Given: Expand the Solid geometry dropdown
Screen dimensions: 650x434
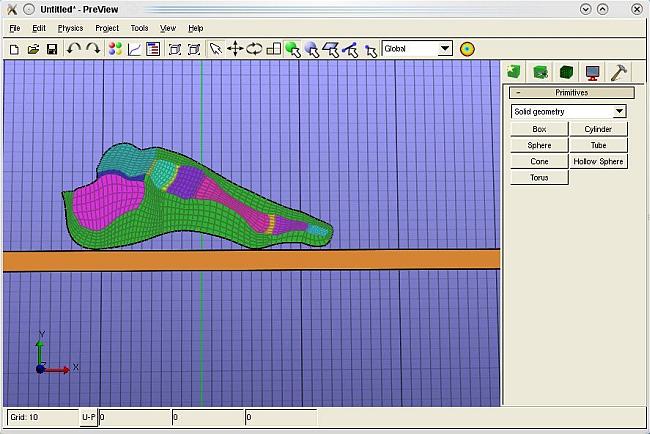Looking at the screenshot, I should click(x=619, y=112).
